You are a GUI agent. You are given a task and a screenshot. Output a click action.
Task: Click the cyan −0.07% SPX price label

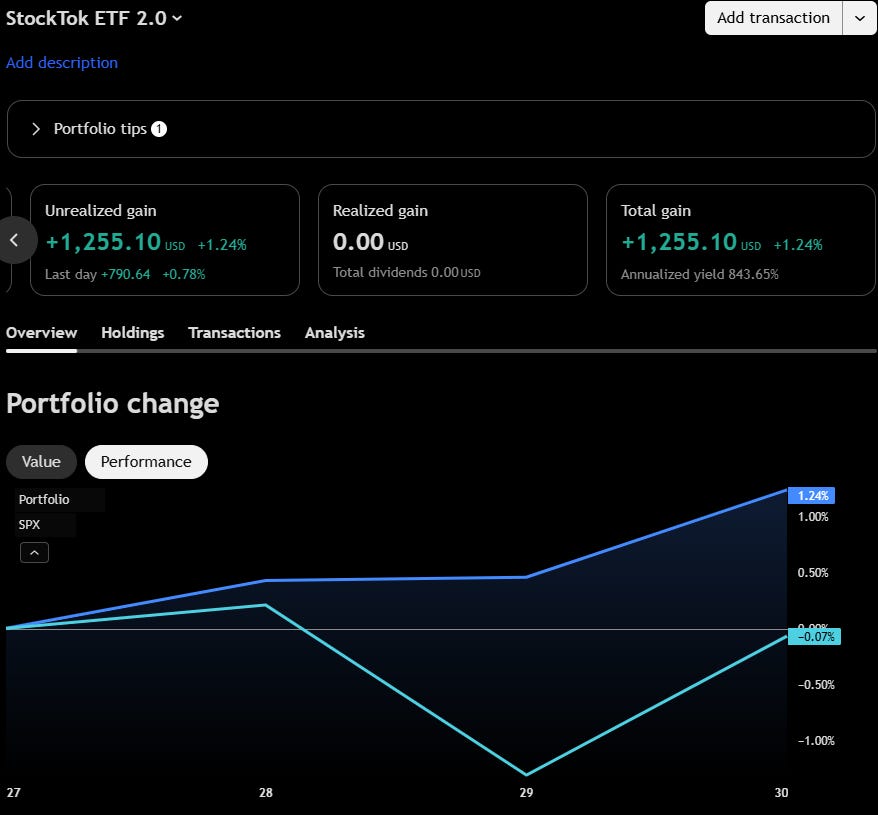(x=815, y=636)
